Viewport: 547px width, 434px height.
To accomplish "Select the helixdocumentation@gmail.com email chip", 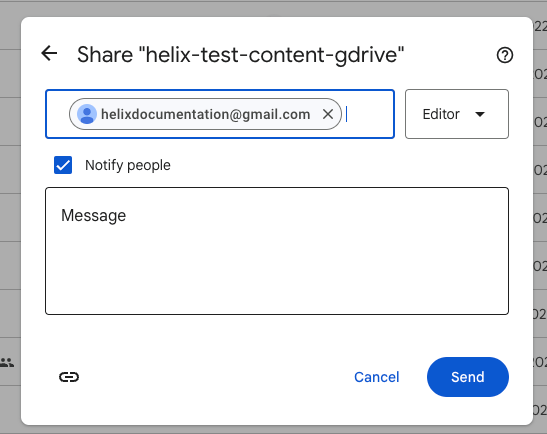I will point(205,114).
